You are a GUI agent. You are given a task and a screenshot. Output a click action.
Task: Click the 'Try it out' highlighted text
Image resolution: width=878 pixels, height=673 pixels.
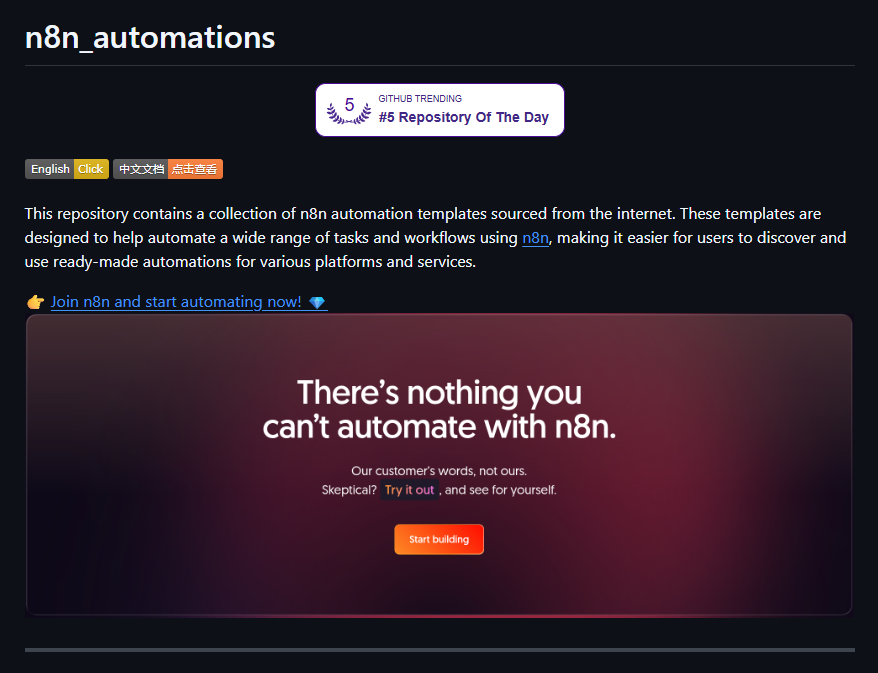click(x=409, y=490)
